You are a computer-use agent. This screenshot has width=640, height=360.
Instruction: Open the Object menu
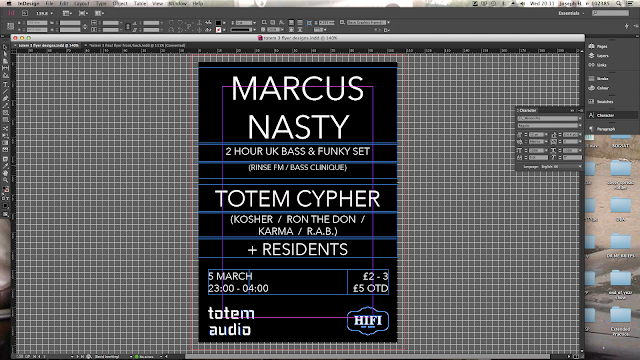pyautogui.click(x=120, y=3)
